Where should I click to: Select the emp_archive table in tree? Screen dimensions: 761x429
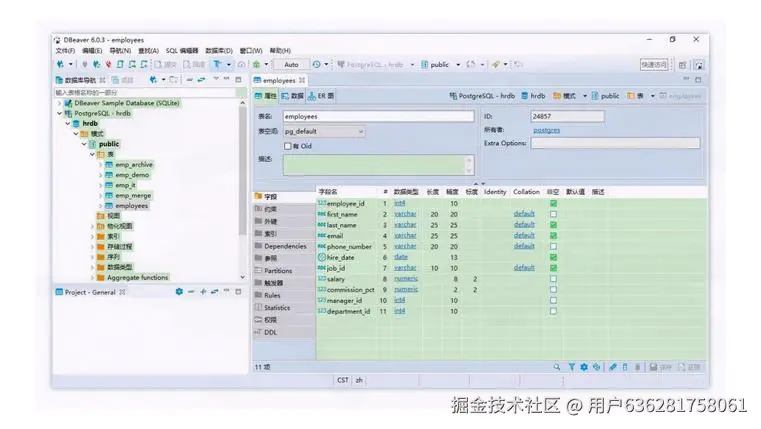tap(133, 165)
